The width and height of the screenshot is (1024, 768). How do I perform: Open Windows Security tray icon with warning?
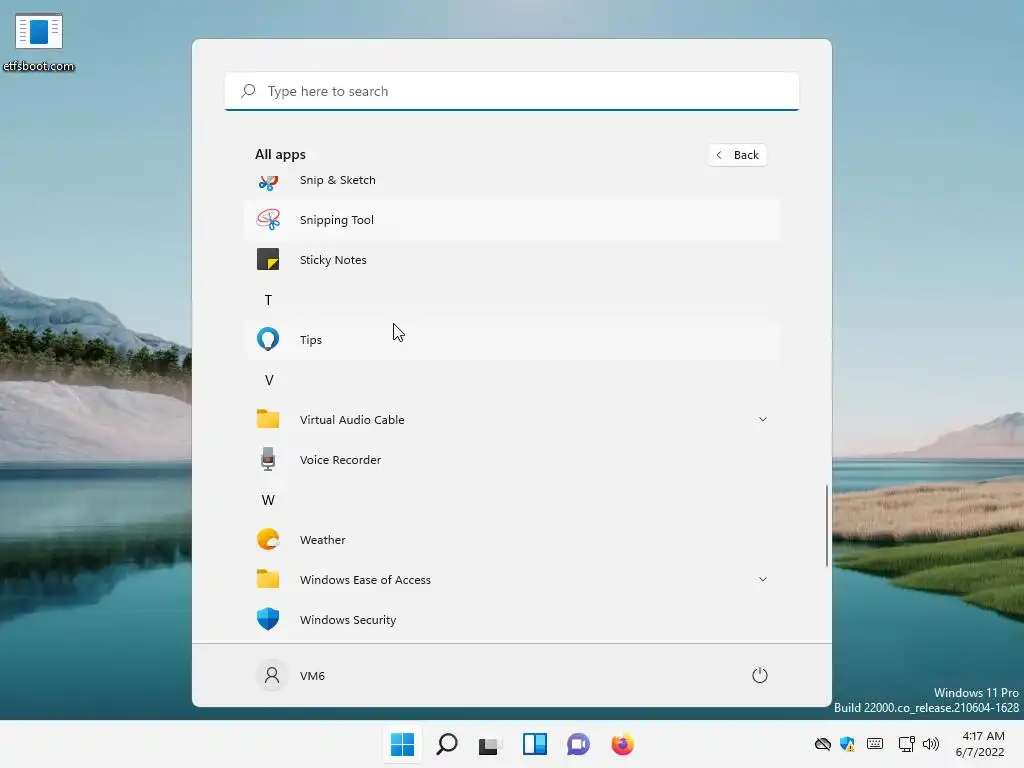click(848, 744)
